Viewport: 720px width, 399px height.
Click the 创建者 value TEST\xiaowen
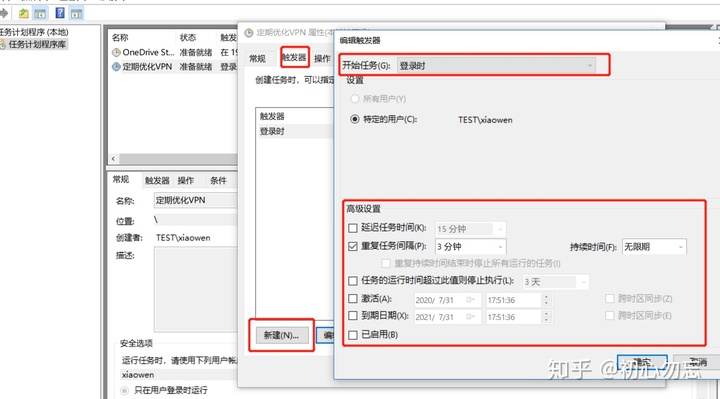[183, 238]
